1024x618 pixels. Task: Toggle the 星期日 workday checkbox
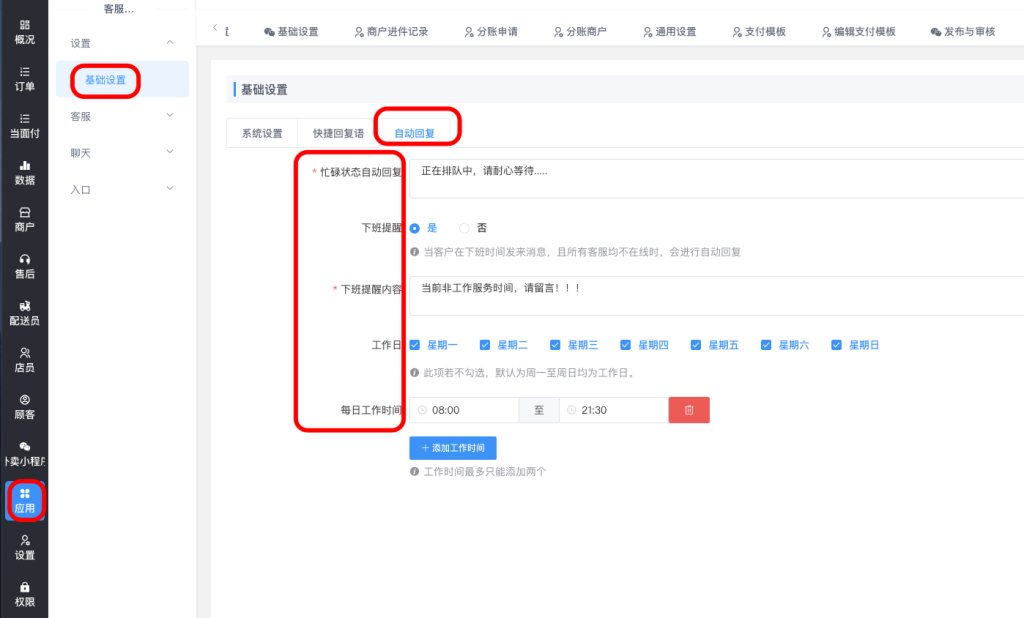tap(837, 345)
